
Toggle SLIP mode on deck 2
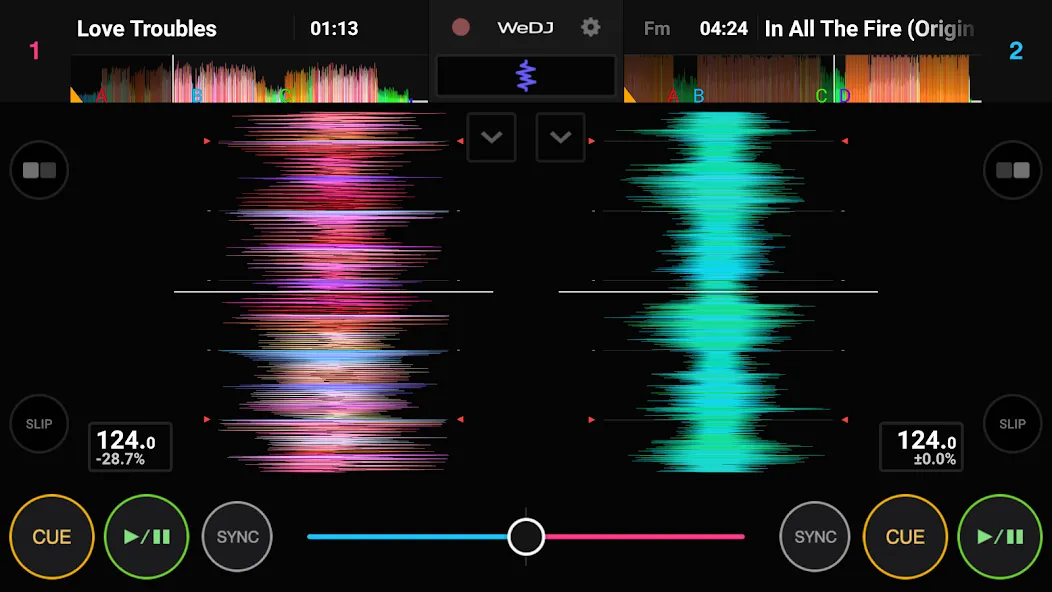1012,424
